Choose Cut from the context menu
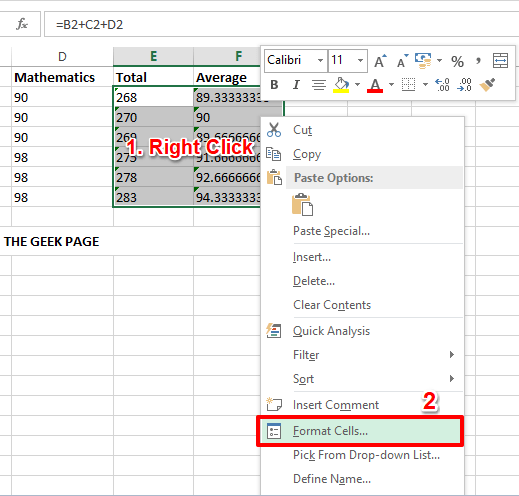 pyautogui.click(x=362, y=130)
